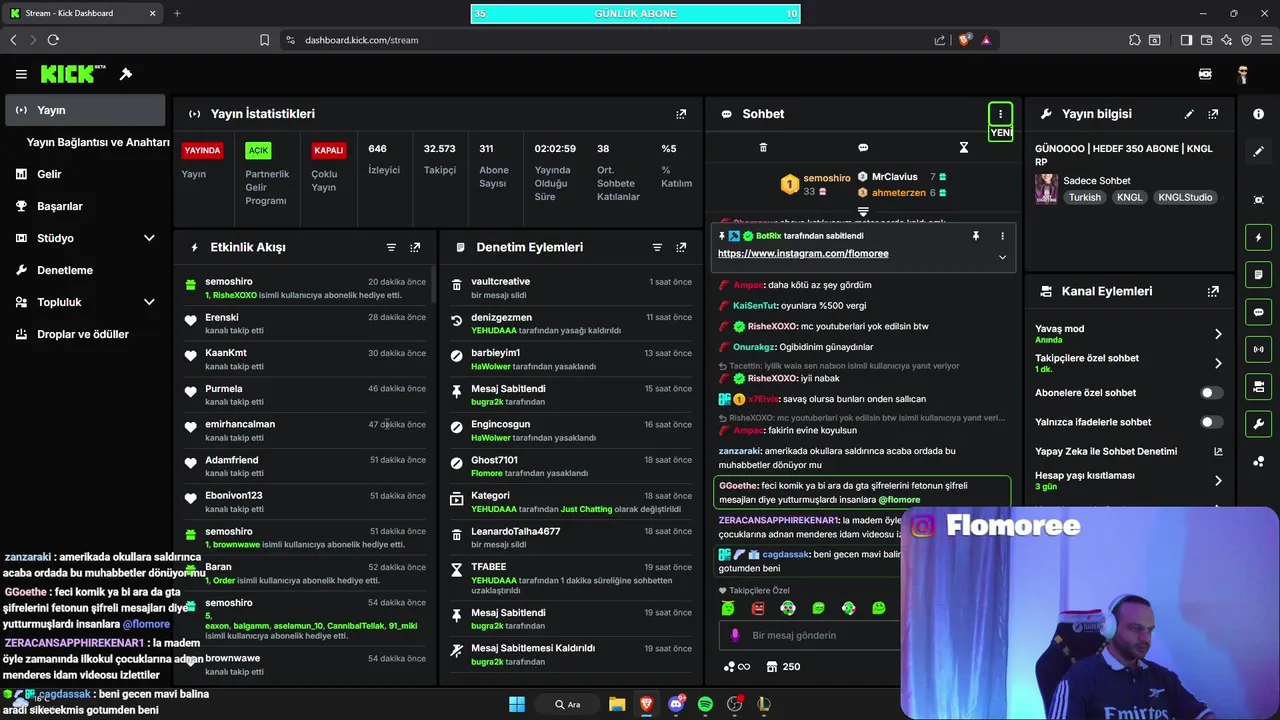
Task: Edit stream info with the pencil in Yayın bilgisi
Action: pos(1189,114)
